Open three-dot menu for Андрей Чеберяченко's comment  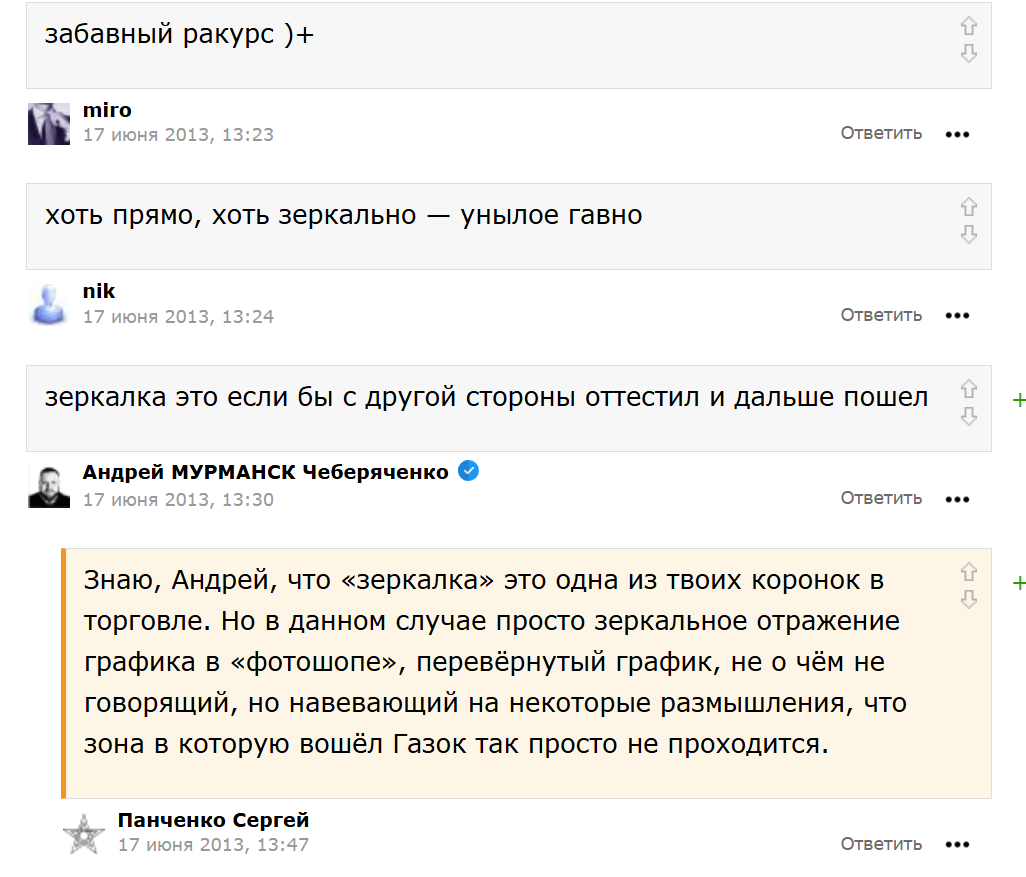957,499
